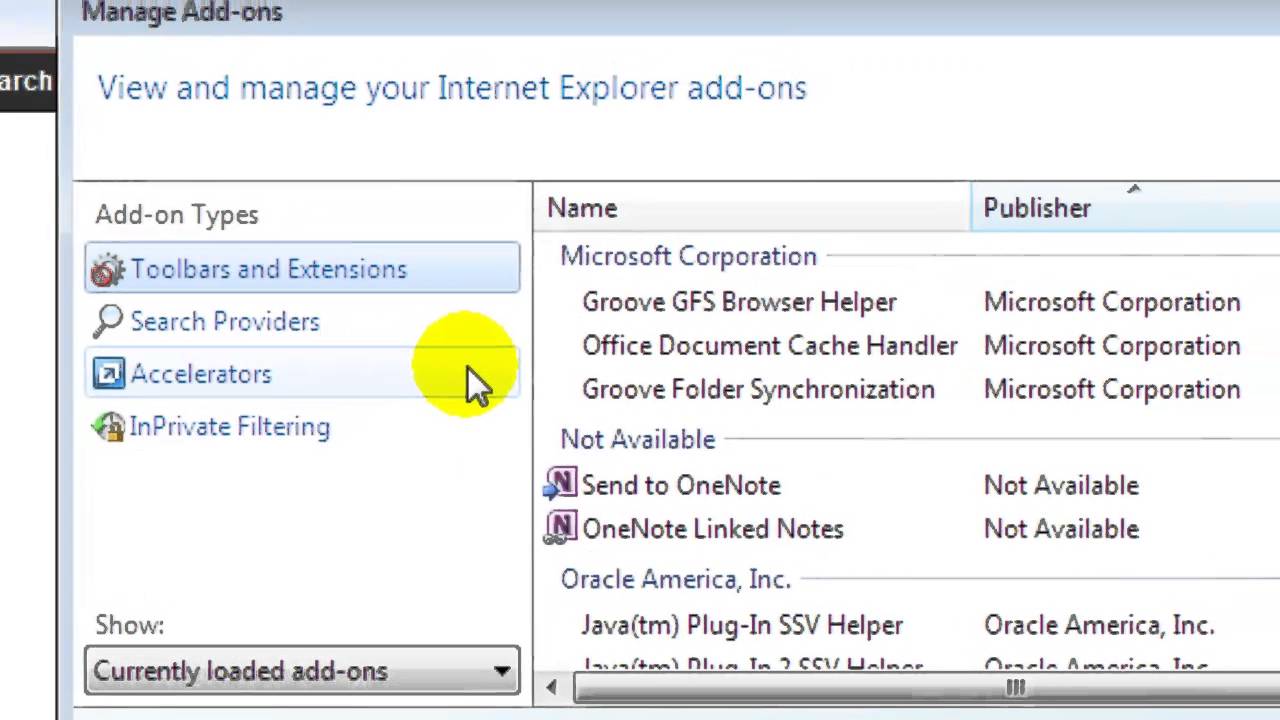Click Not Available publisher of Send to OneNote

click(x=1061, y=485)
